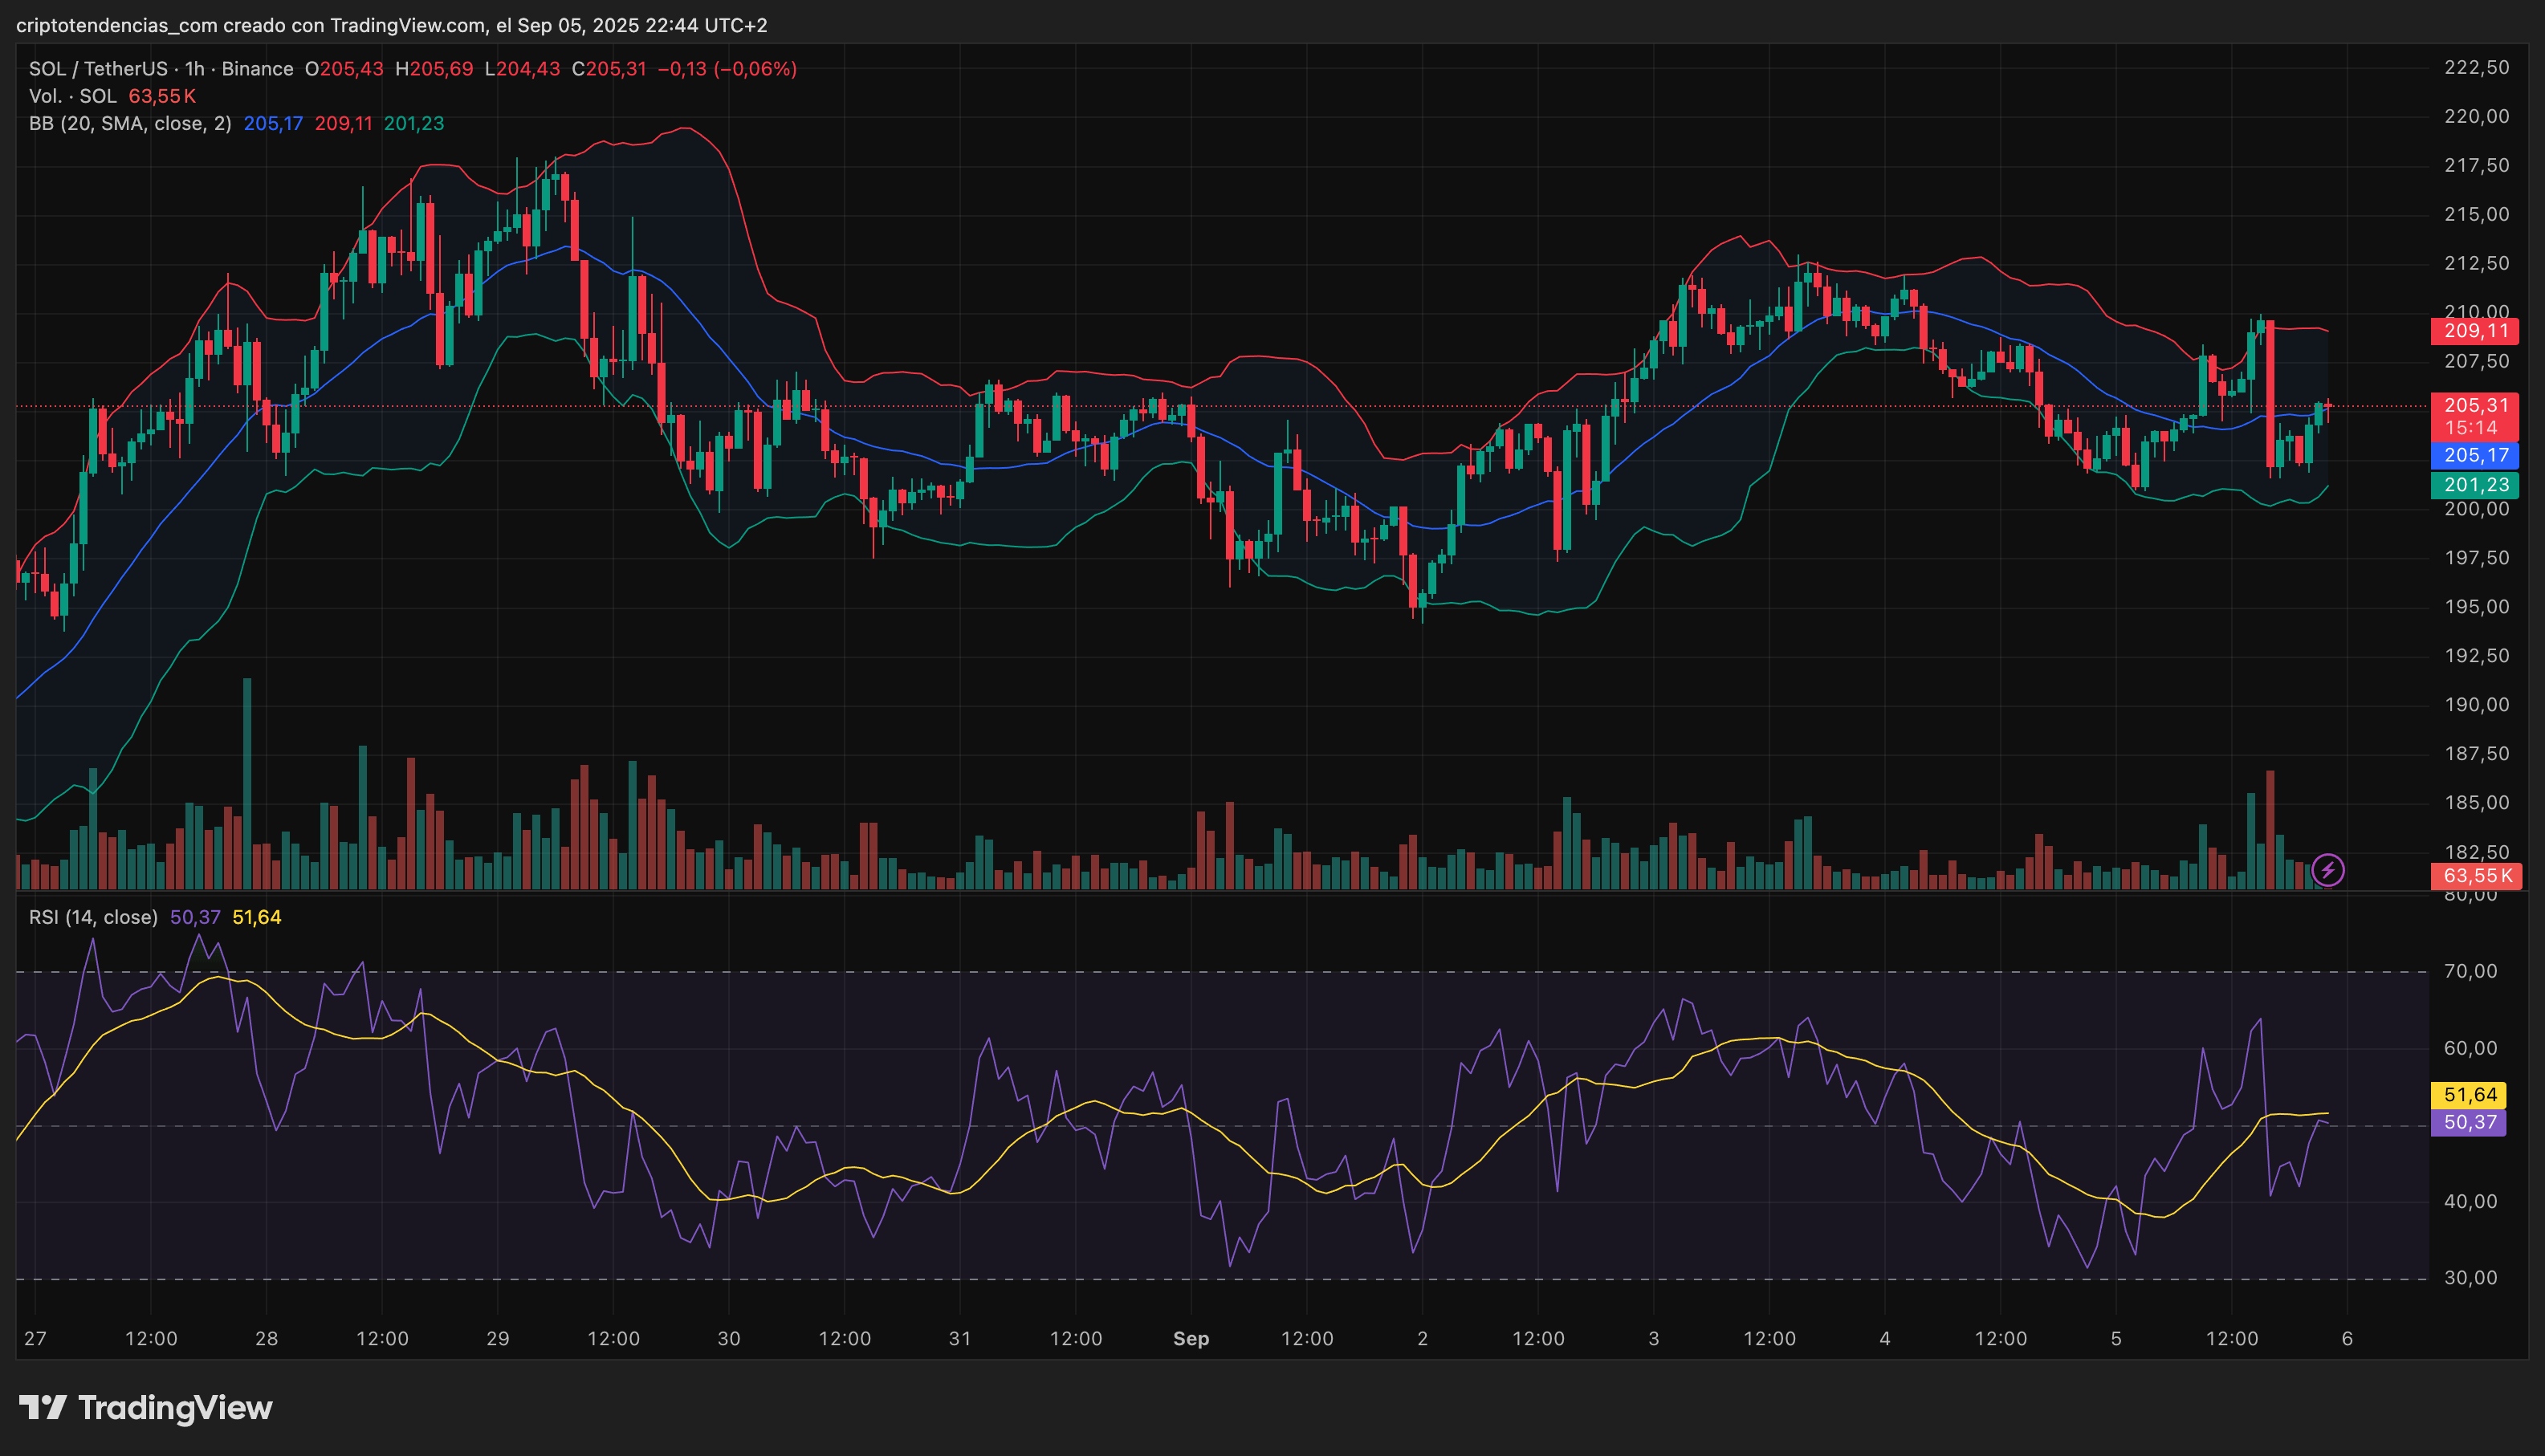Screen dimensions: 2545x1456
Task: Click the yellow 51,64 RSI label
Action: [2469, 1094]
